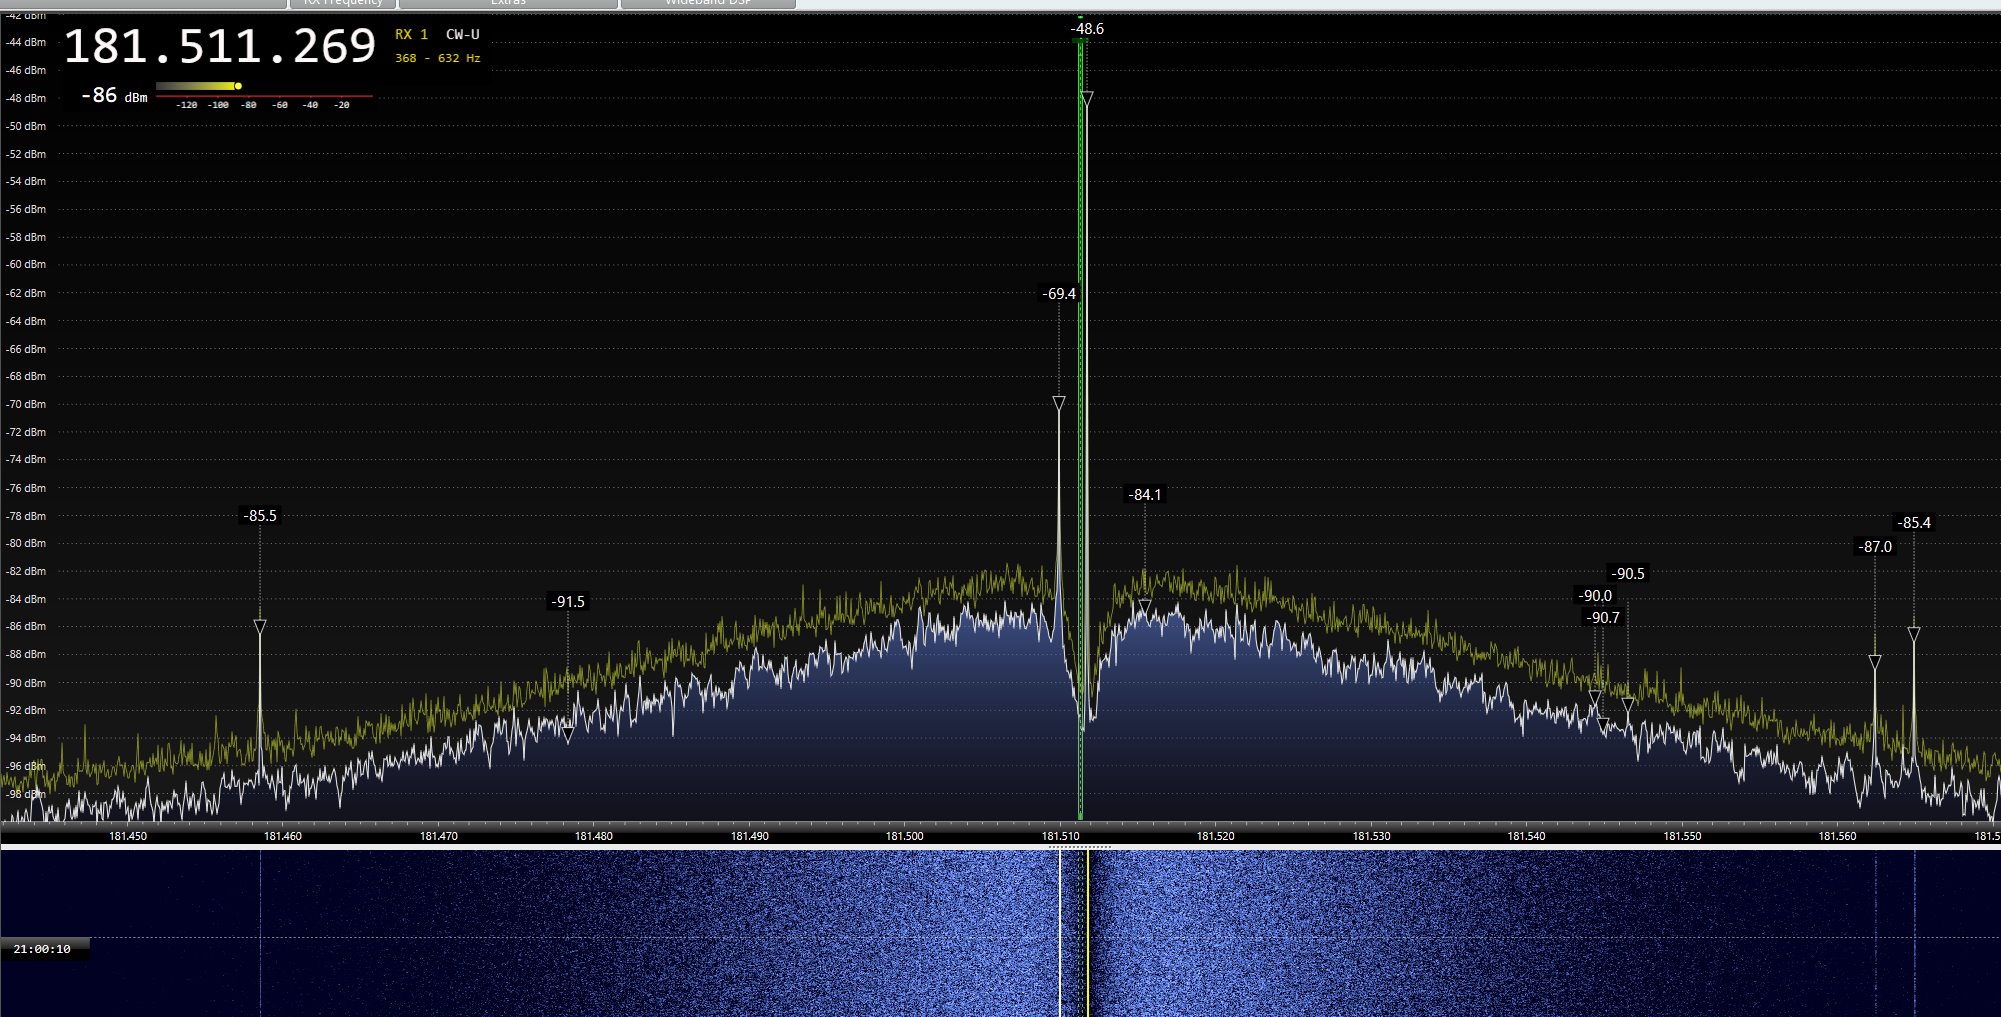Click 181.490 on the frequency axis
2001x1017 pixels.
(x=750, y=836)
